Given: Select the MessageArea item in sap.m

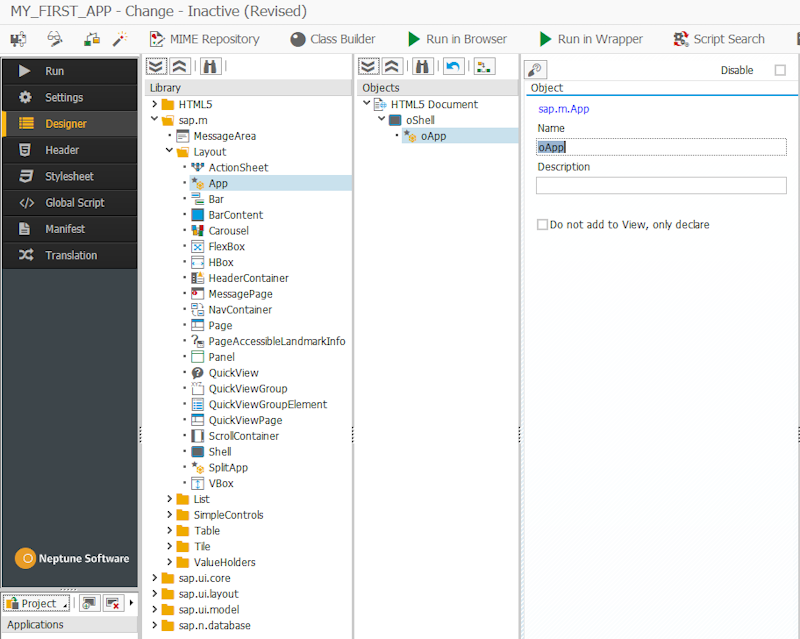Looking at the screenshot, I should [x=224, y=136].
